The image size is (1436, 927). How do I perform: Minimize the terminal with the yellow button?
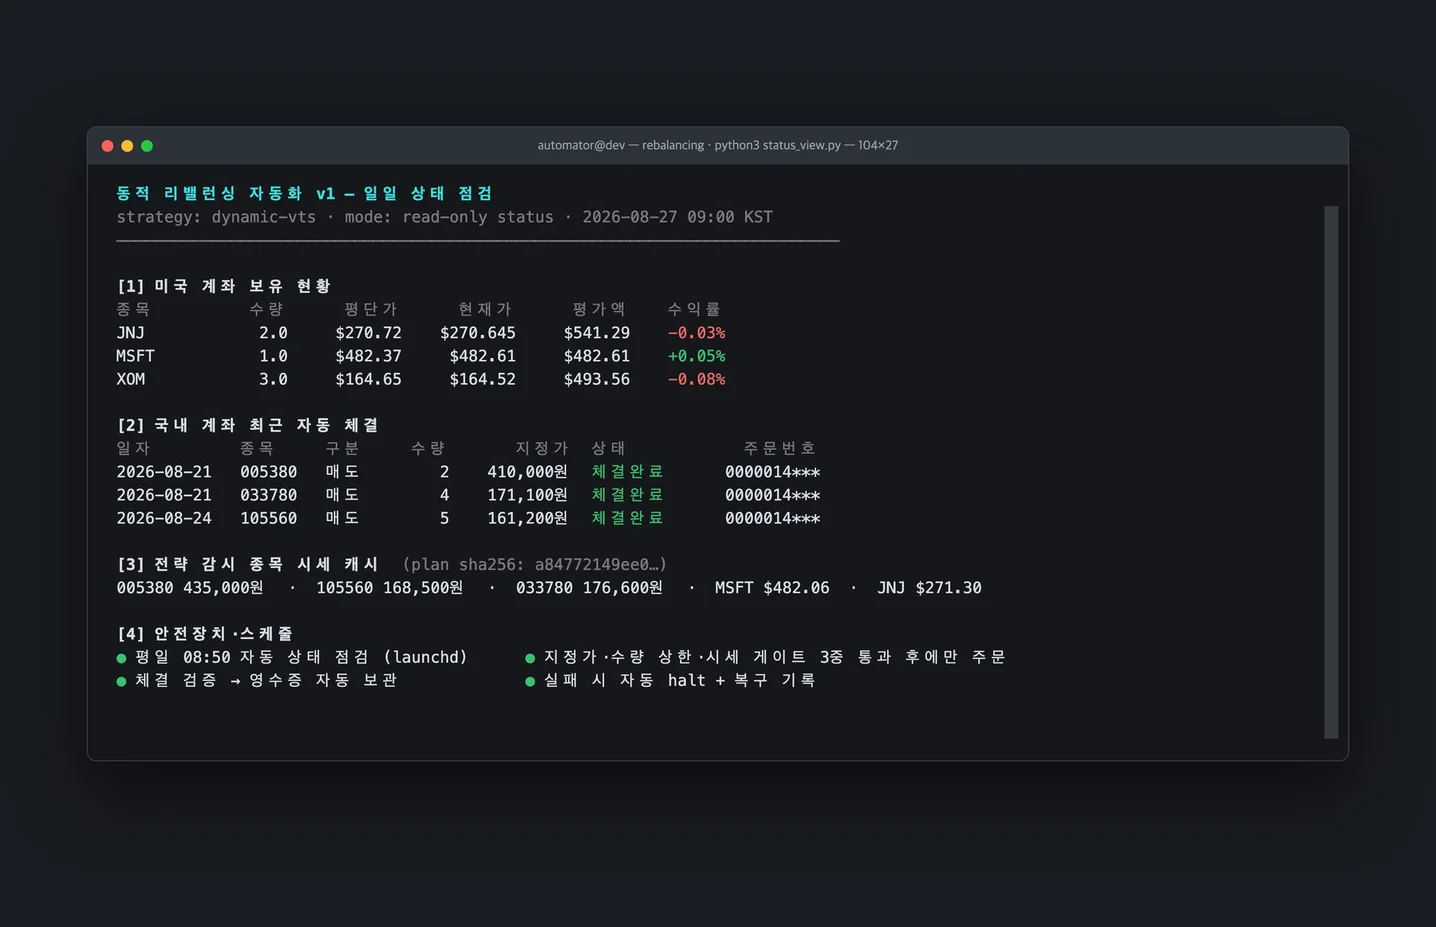click(127, 146)
